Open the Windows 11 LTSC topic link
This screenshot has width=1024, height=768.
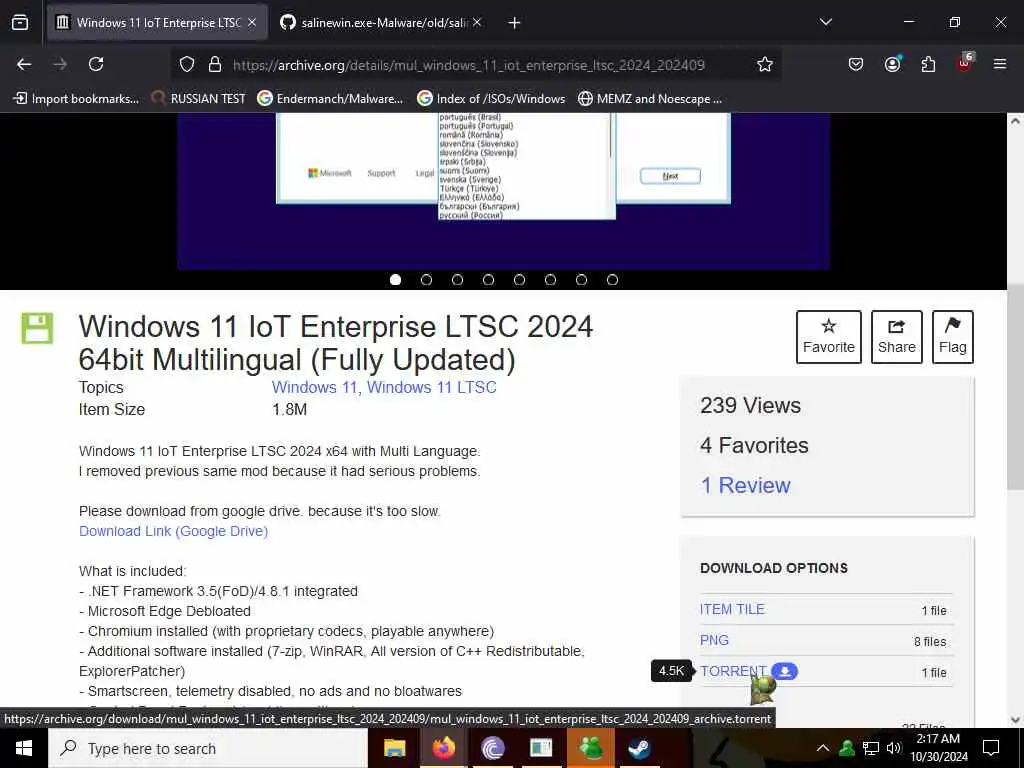click(432, 387)
